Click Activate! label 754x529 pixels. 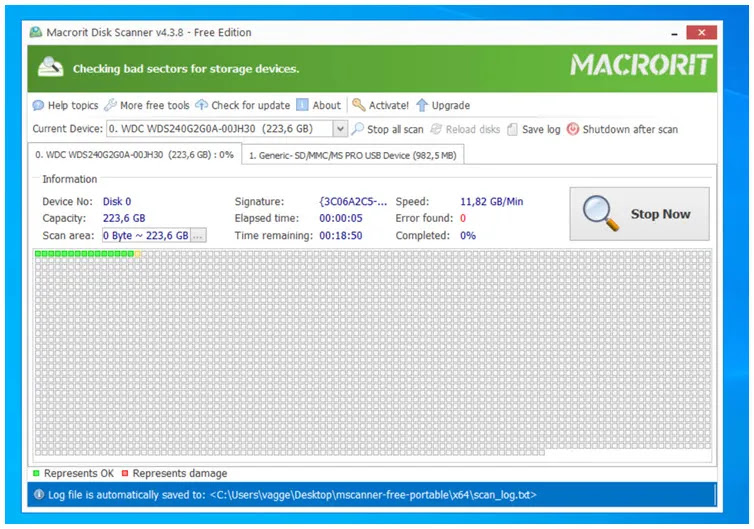coord(389,105)
